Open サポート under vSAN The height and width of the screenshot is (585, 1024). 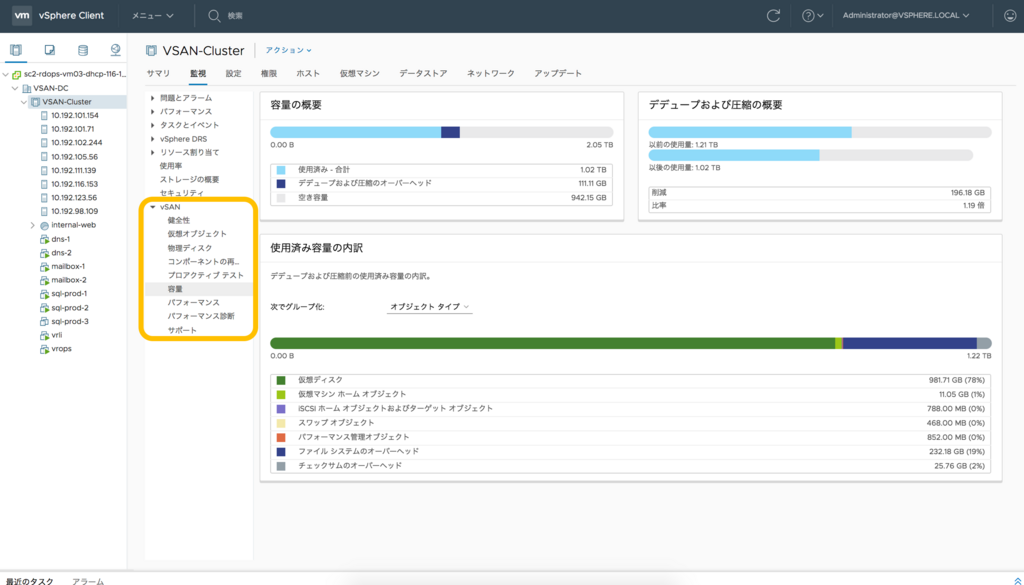182,330
